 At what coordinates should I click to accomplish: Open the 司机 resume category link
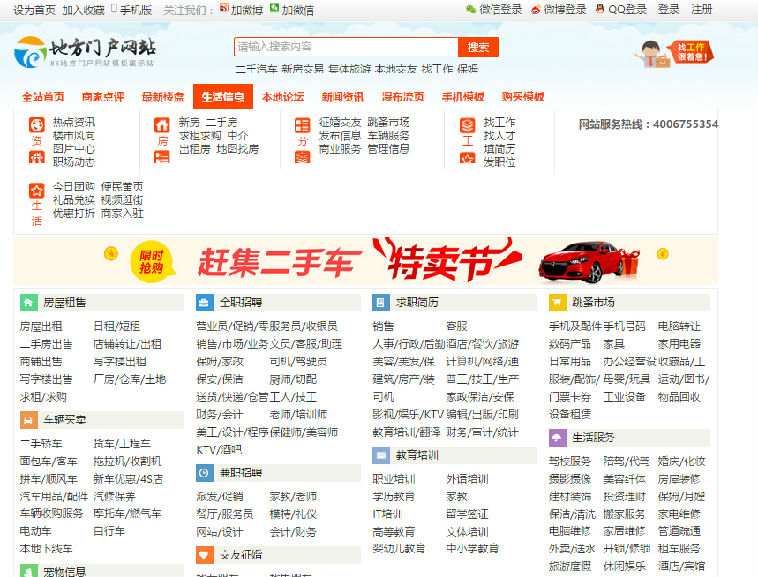383,397
